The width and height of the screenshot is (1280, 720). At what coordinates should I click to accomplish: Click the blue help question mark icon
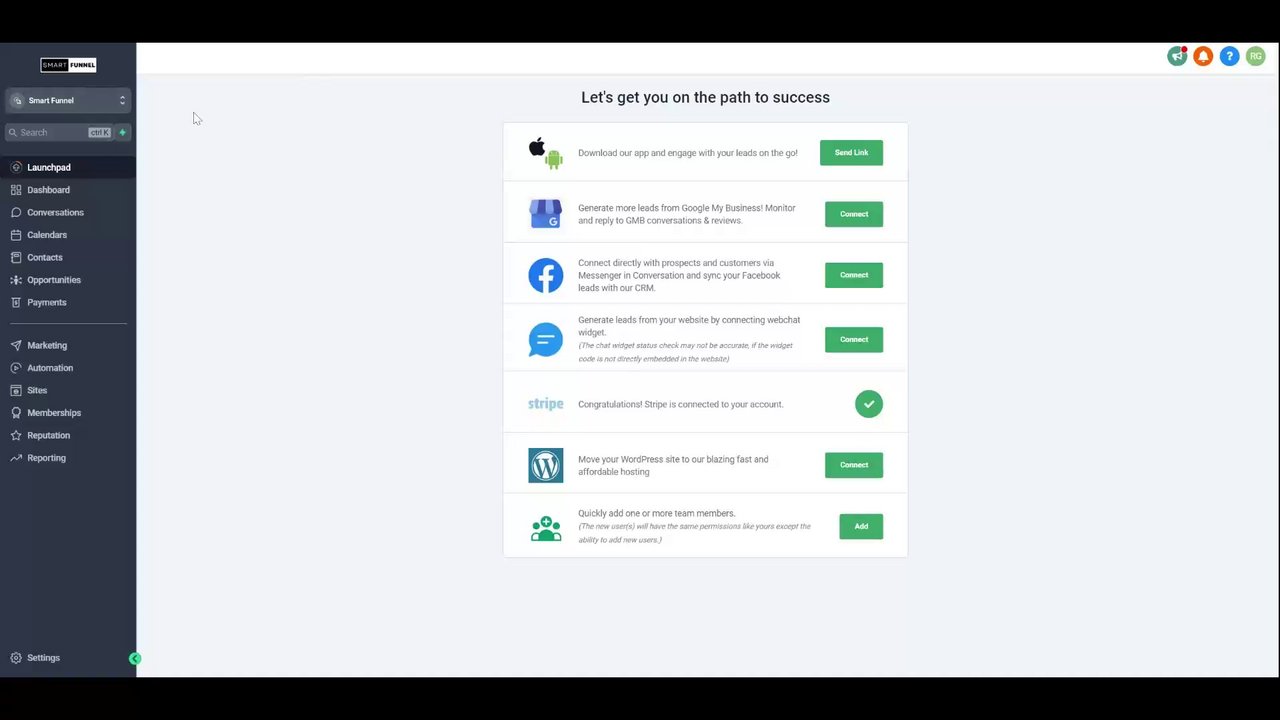[1229, 57]
